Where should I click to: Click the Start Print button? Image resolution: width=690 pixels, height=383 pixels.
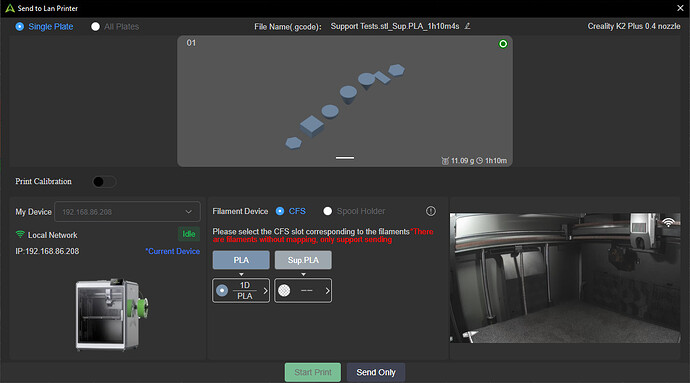click(313, 372)
